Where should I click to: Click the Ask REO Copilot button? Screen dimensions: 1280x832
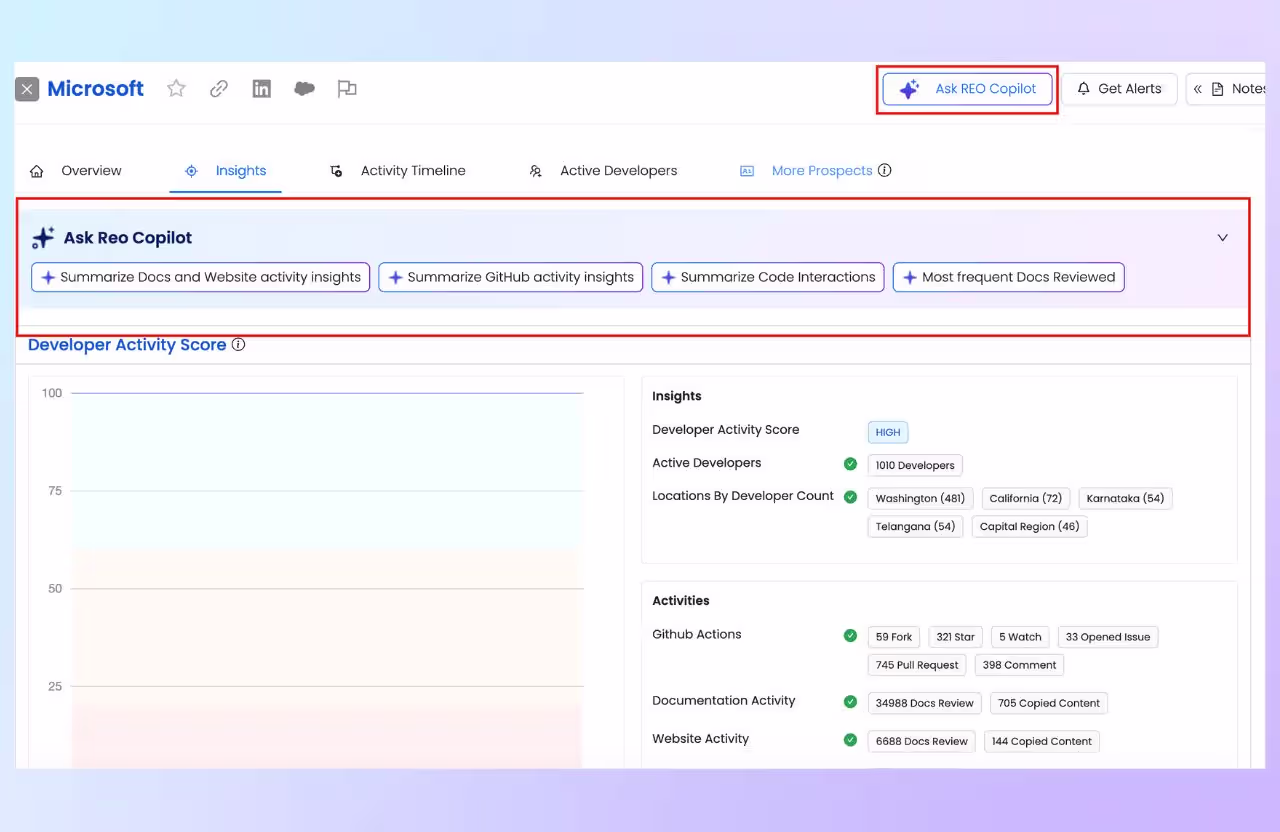click(968, 89)
